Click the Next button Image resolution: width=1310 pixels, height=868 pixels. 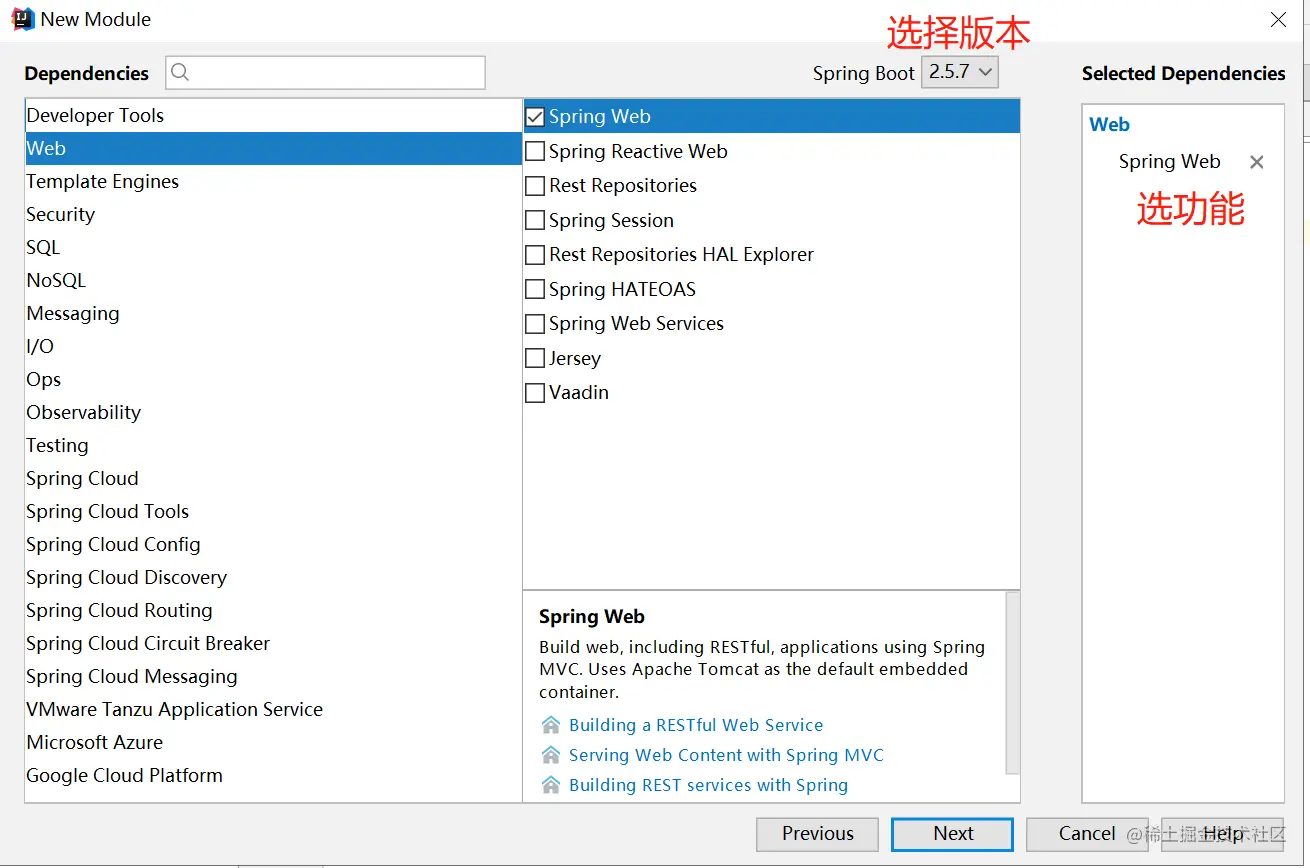coord(952,834)
